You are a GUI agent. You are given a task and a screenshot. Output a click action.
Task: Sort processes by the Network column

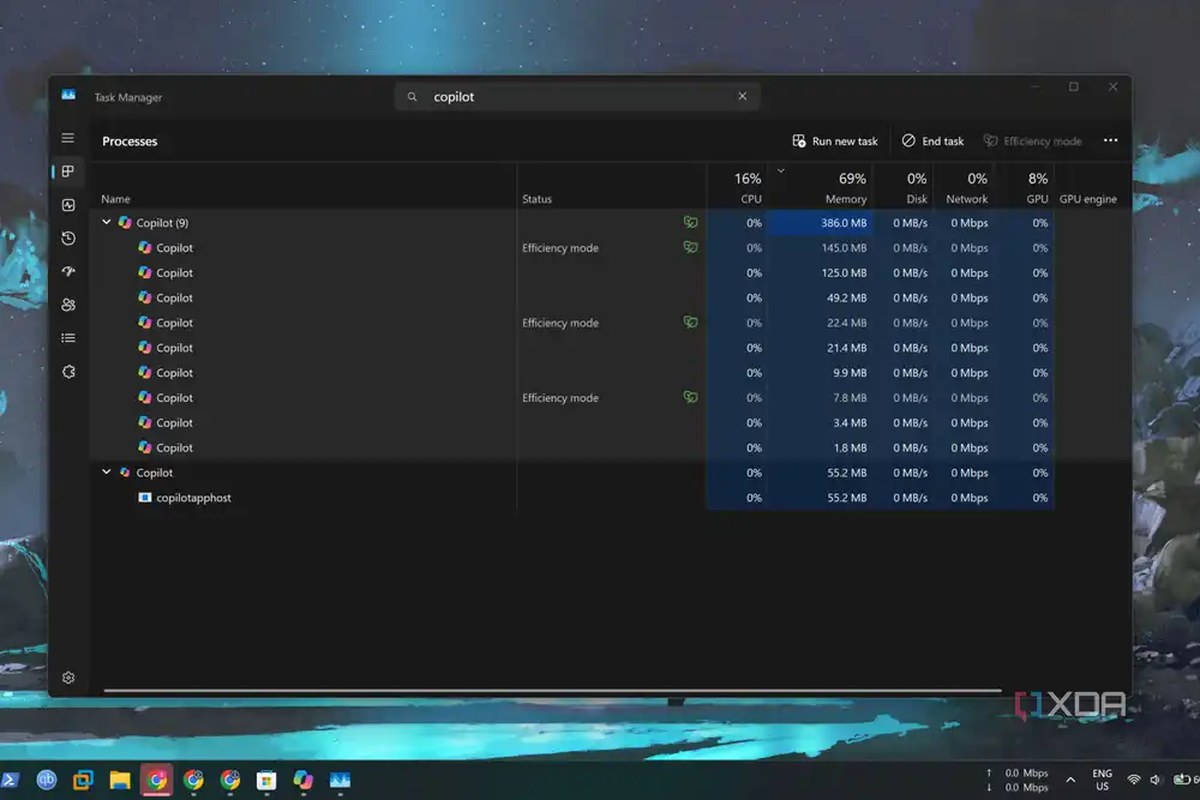[x=964, y=186]
